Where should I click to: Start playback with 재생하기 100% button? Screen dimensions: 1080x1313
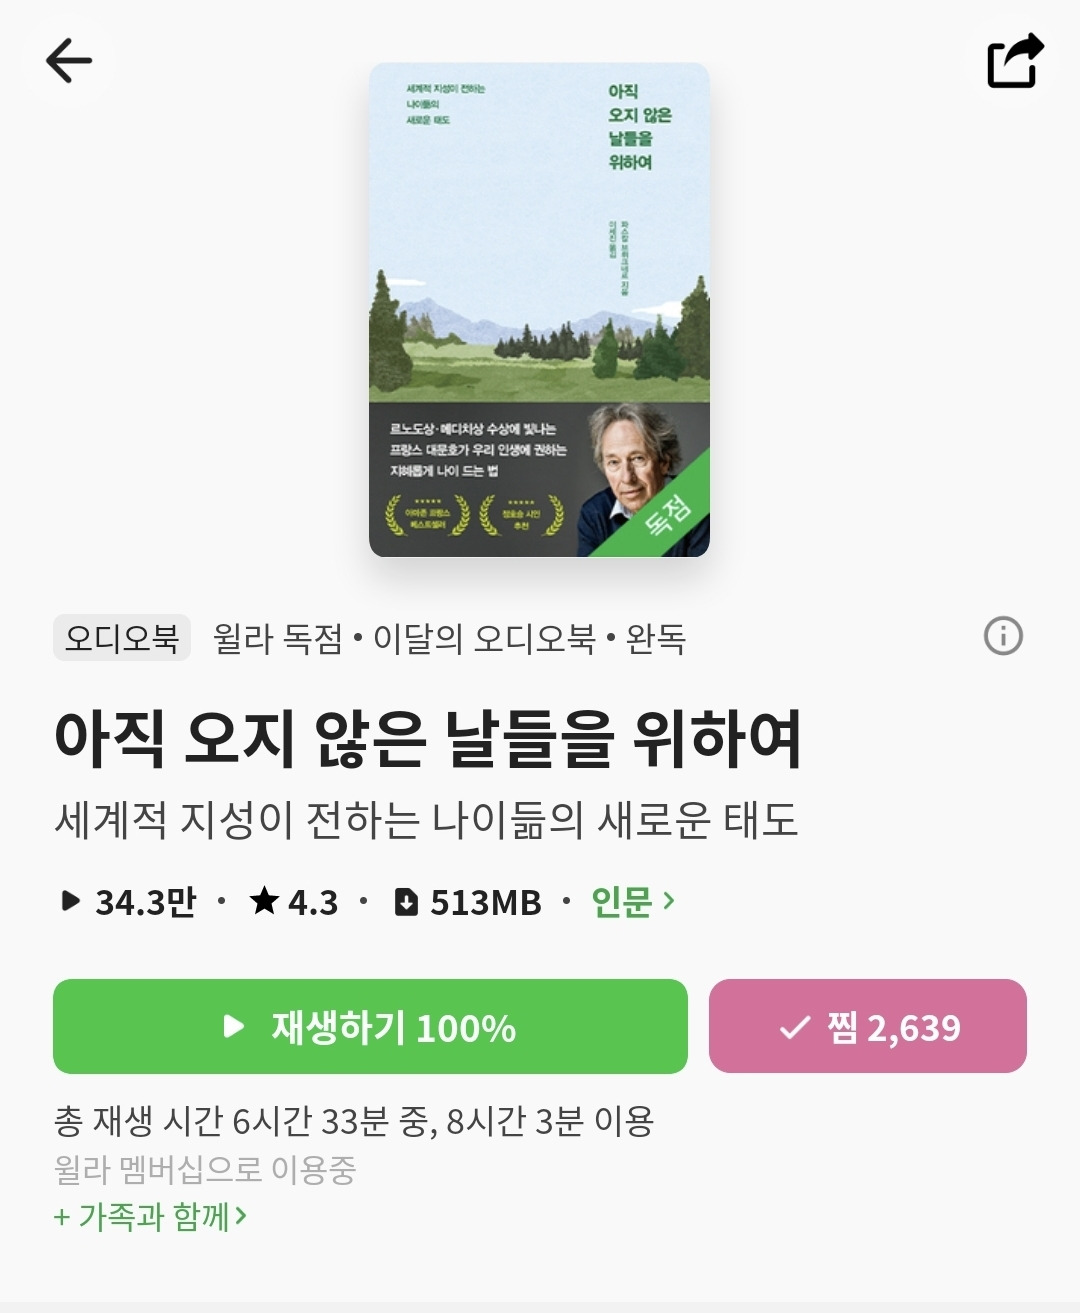(x=370, y=1026)
